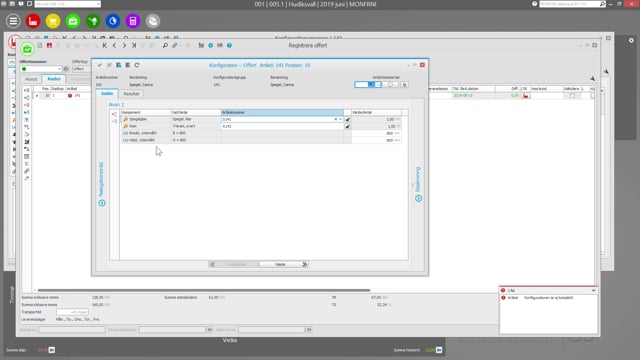Switch to the Huvud tab

coord(31,79)
